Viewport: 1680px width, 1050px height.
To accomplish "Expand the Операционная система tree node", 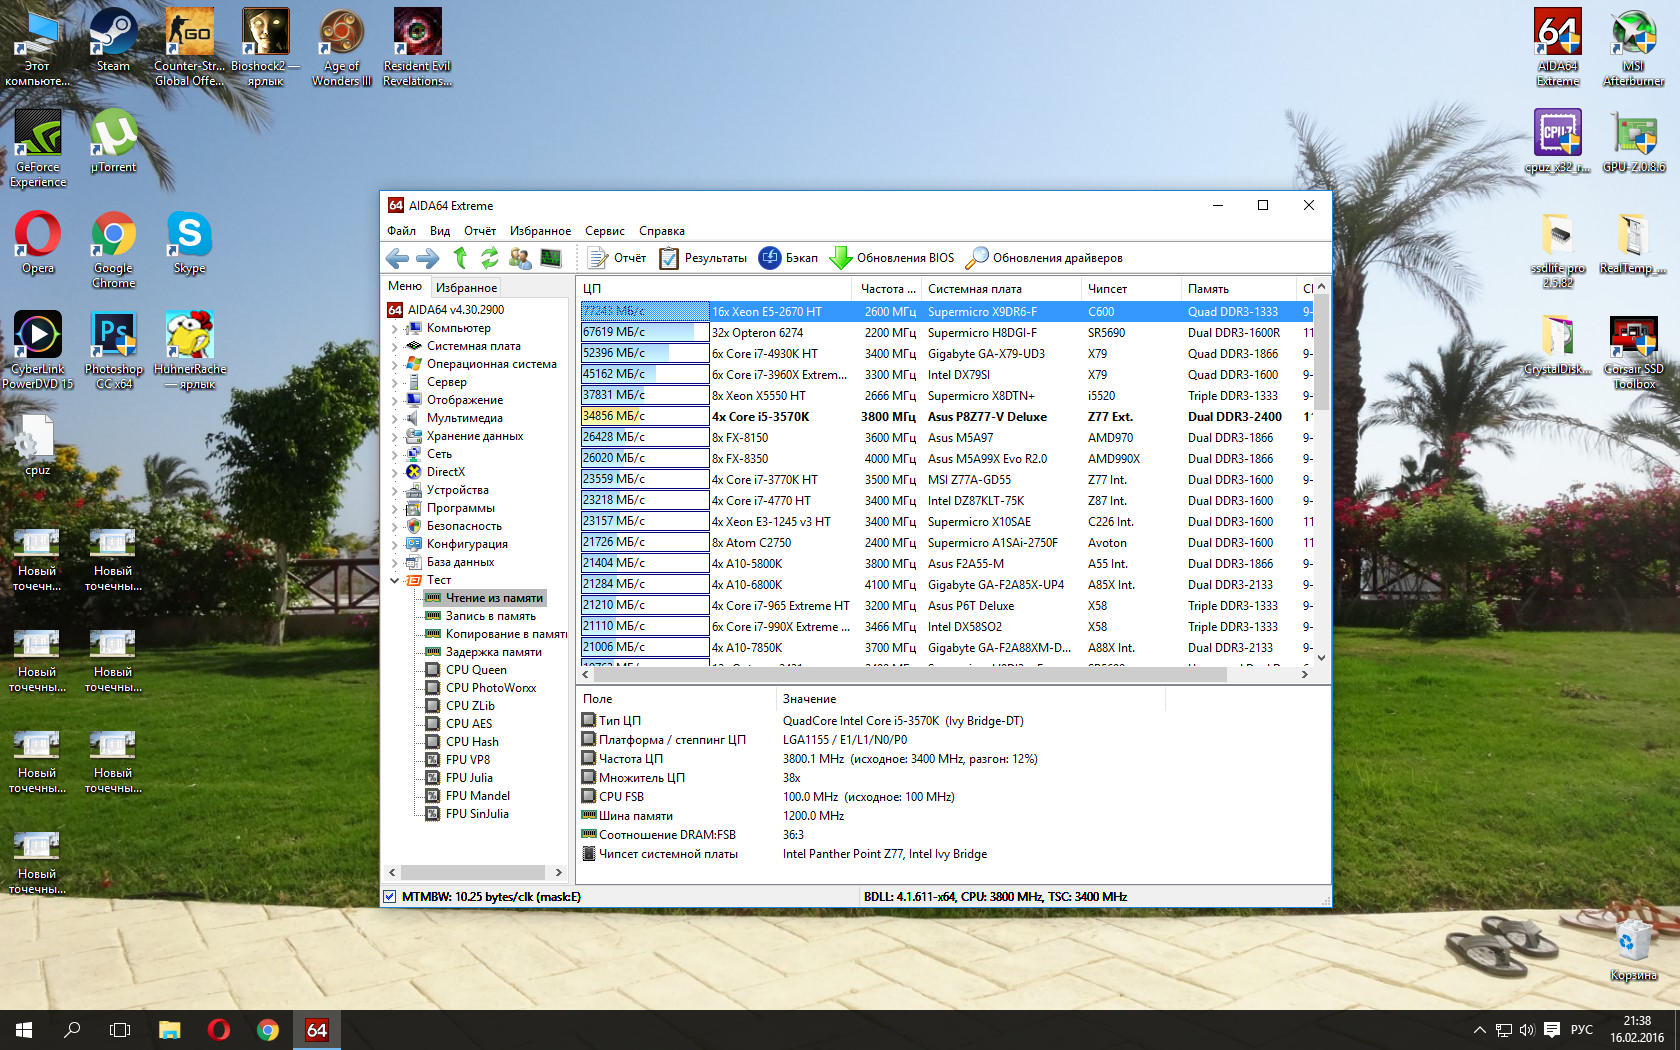I will click(395, 364).
